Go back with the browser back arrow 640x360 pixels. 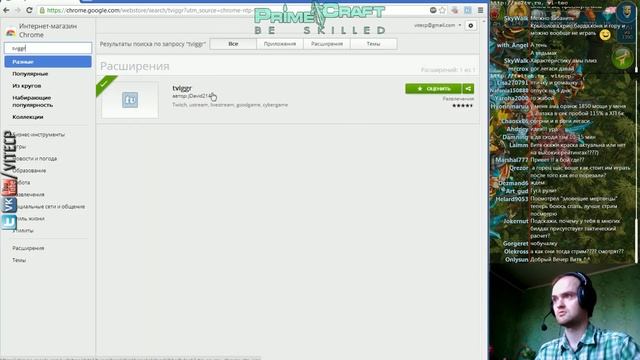pos(6,10)
